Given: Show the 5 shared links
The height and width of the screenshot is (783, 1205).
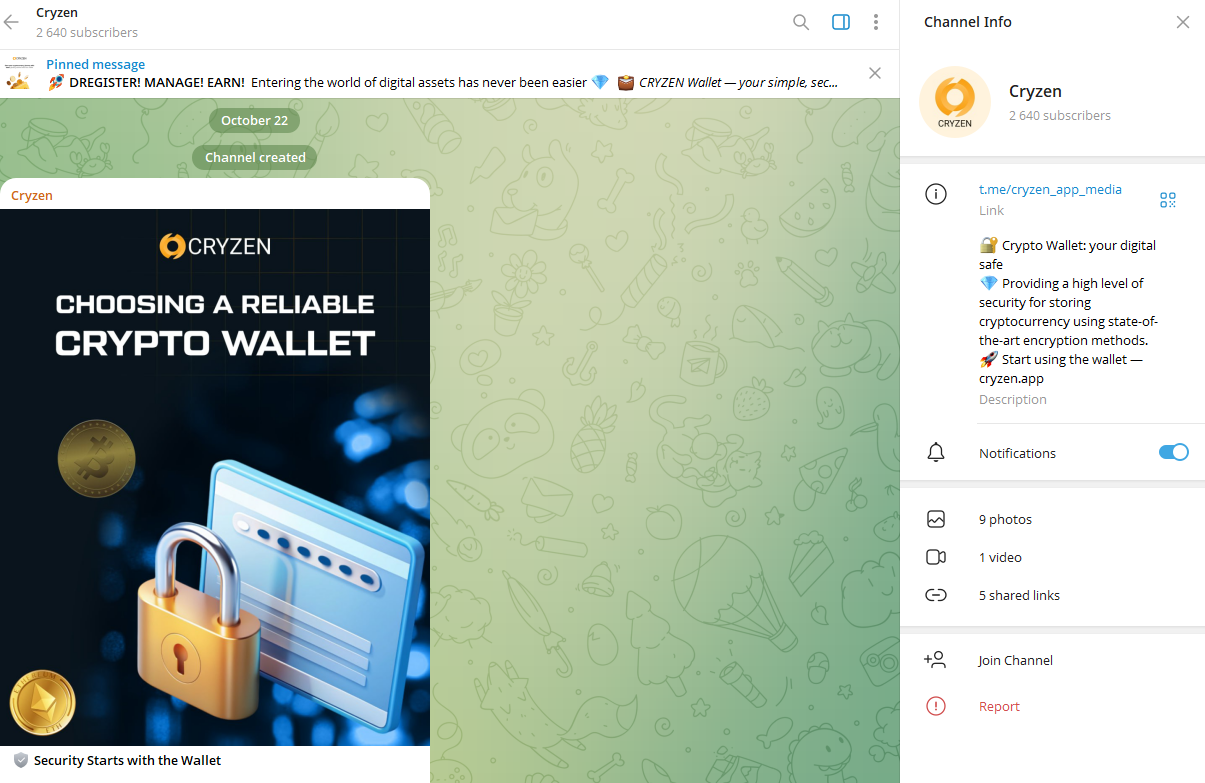Looking at the screenshot, I should 1019,595.
